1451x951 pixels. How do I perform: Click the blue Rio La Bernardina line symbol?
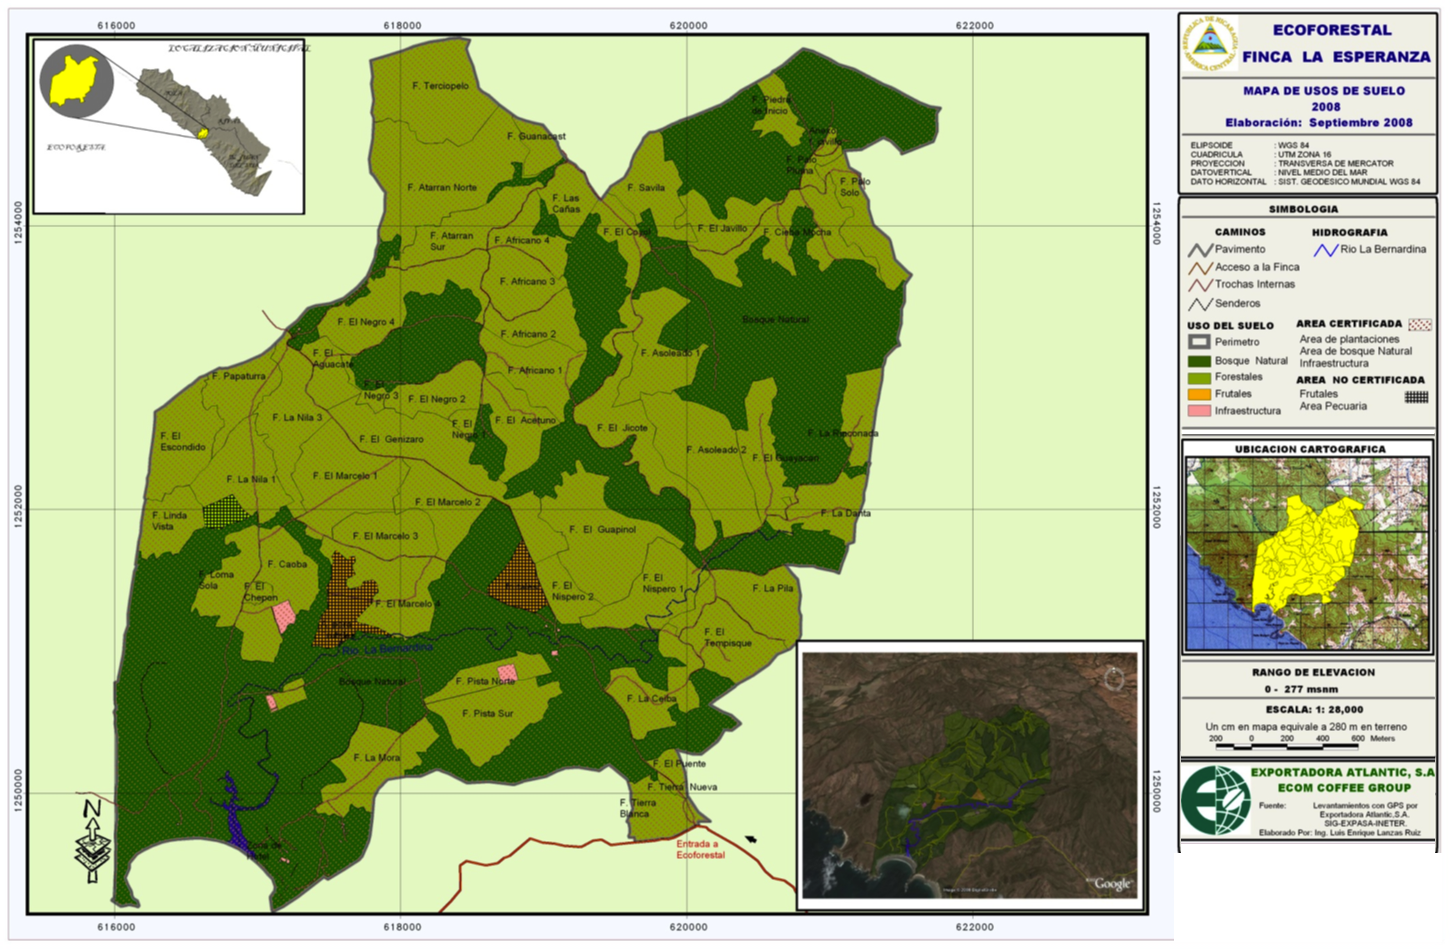click(x=1325, y=250)
